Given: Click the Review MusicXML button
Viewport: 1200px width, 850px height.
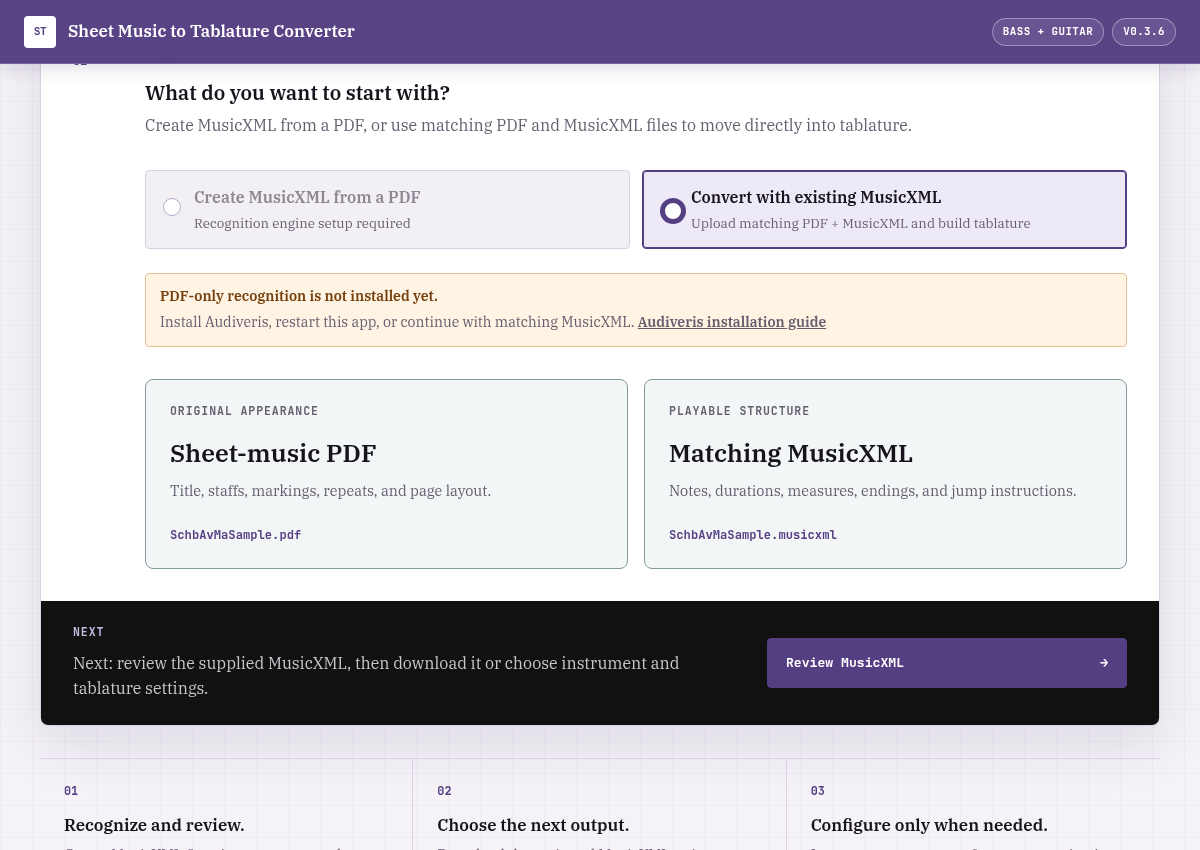Looking at the screenshot, I should pos(947,663).
